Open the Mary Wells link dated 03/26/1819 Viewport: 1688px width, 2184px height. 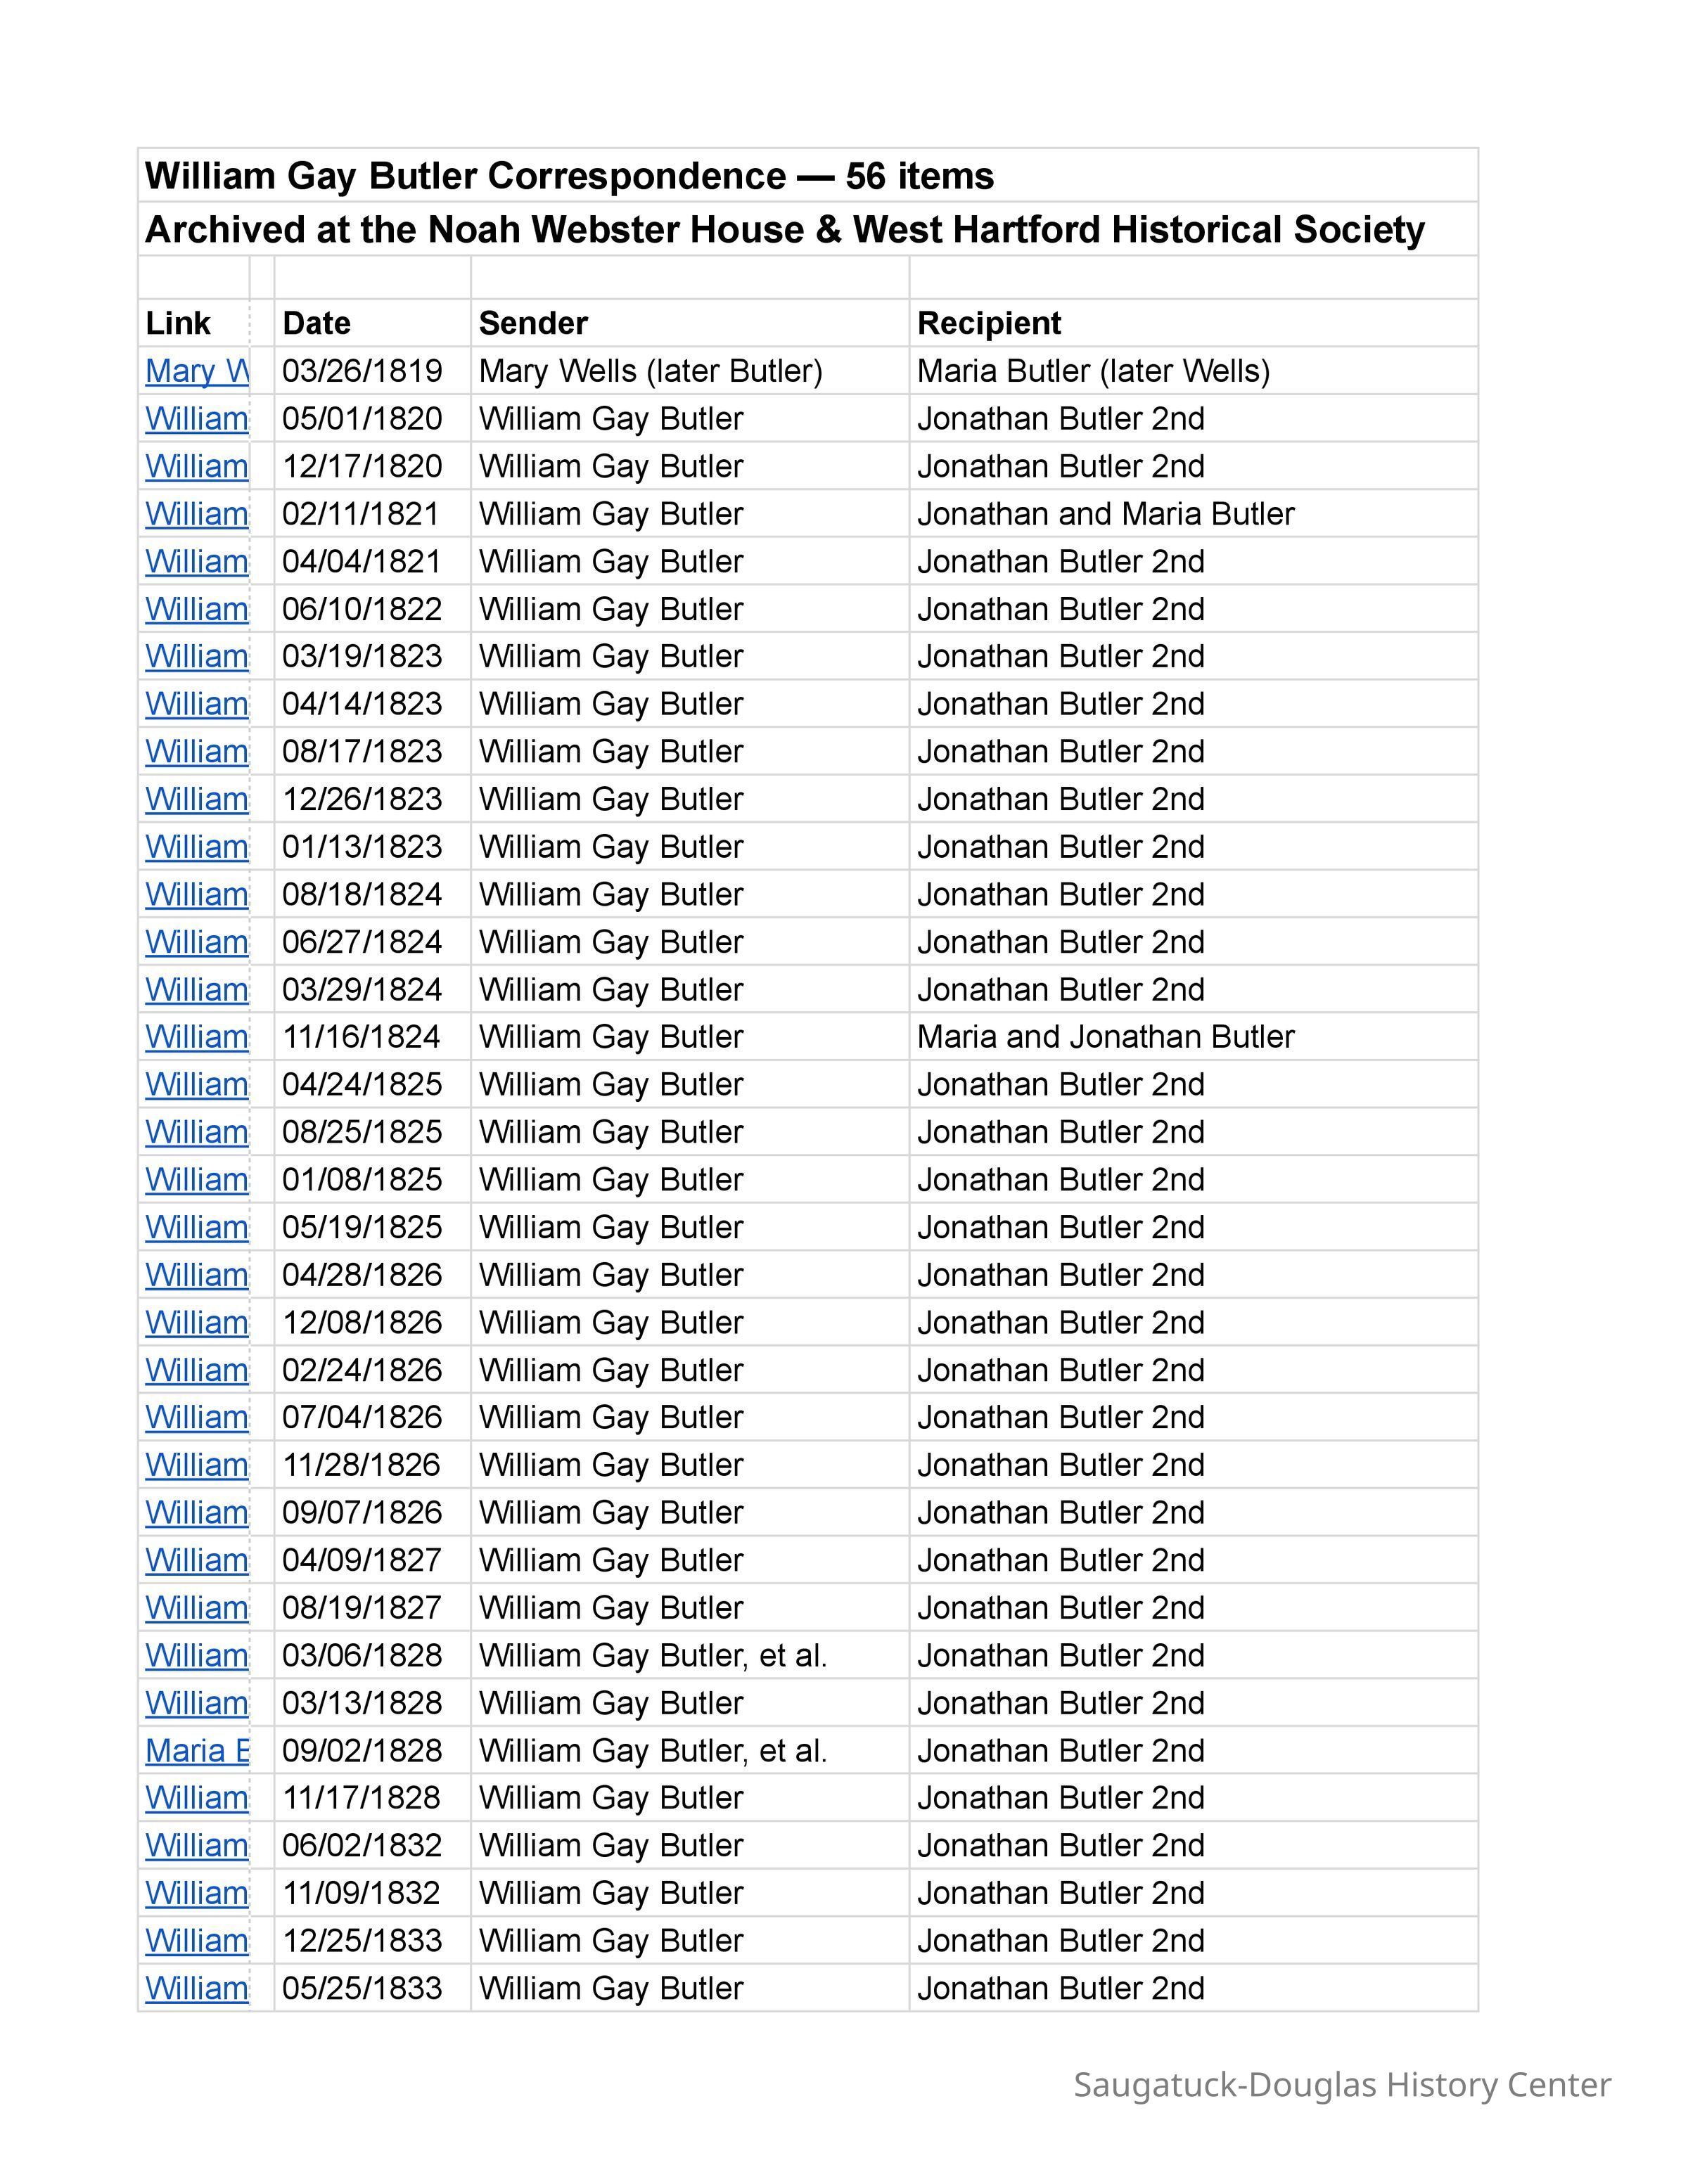(x=197, y=371)
